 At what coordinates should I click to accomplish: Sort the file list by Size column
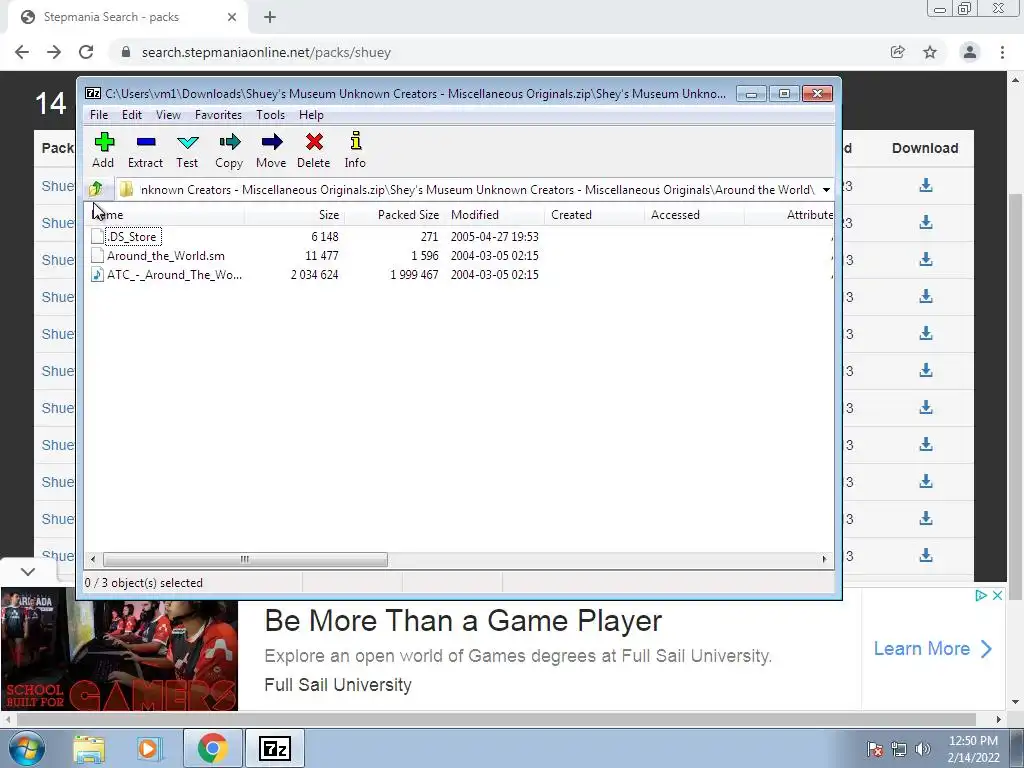point(295,215)
